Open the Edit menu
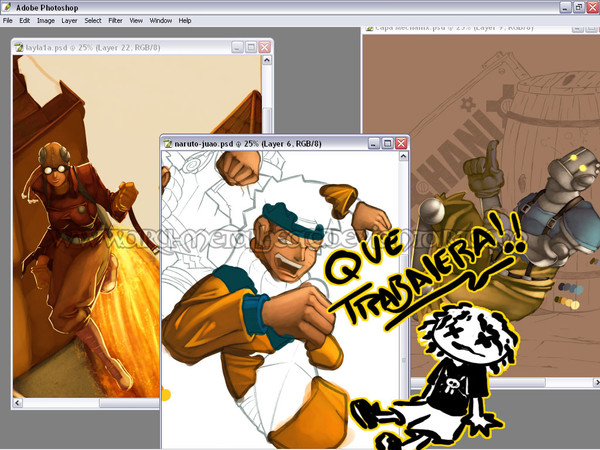 tap(24, 21)
